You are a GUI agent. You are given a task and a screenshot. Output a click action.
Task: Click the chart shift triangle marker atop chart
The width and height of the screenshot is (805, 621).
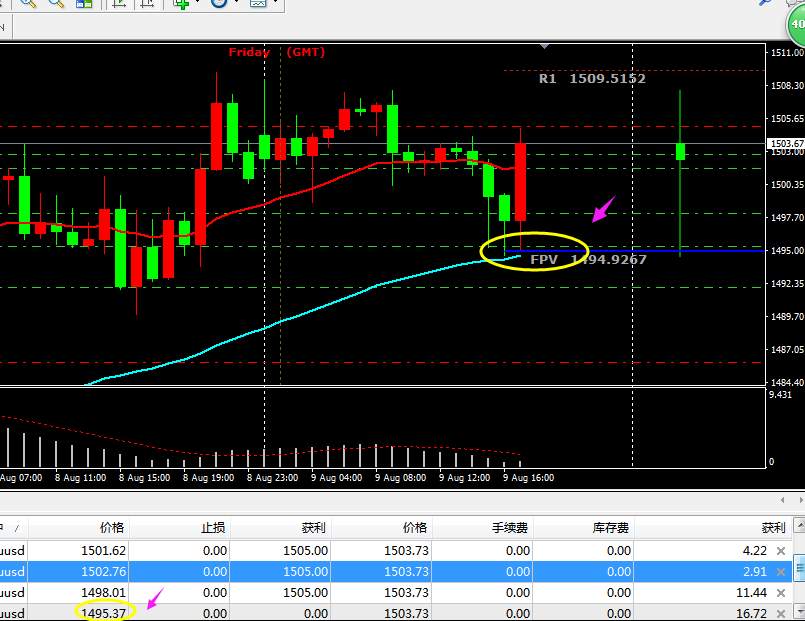tap(545, 47)
